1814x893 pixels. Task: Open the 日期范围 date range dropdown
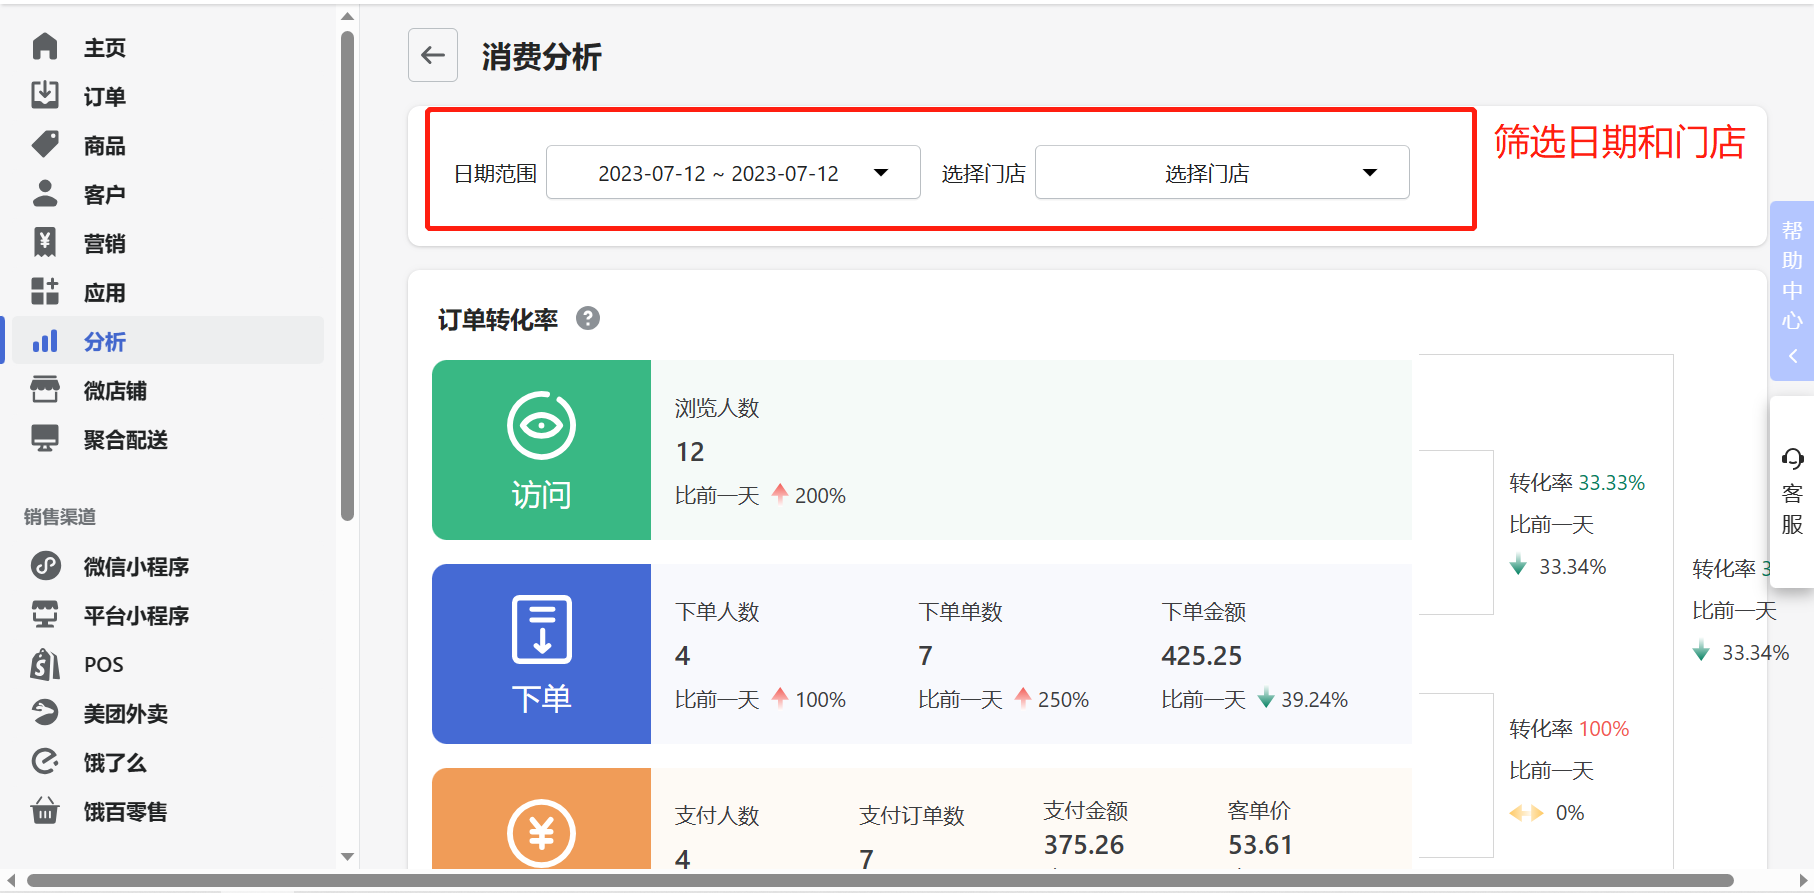pyautogui.click(x=733, y=172)
